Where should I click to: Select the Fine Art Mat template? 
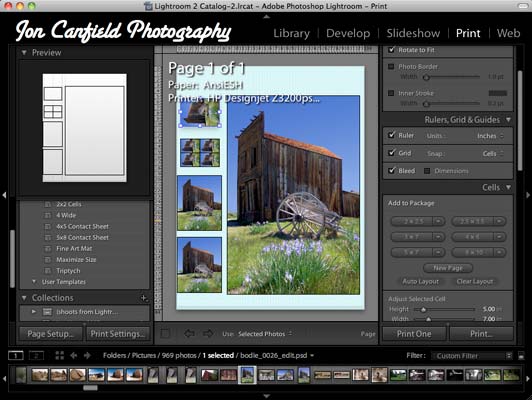click(74, 248)
